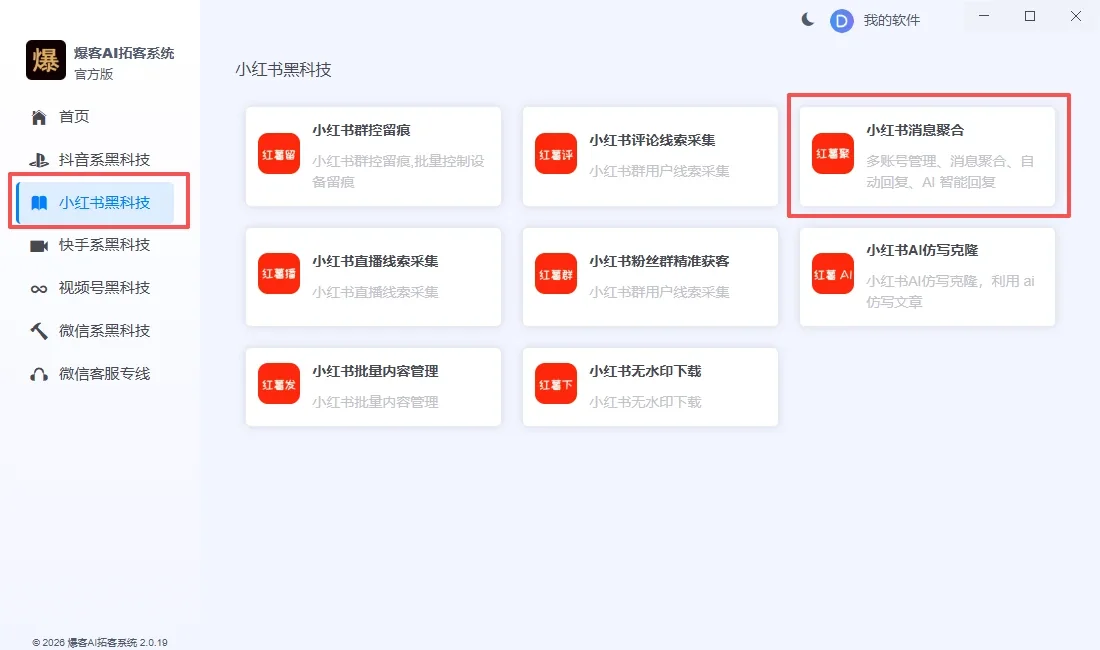Viewport: 1100px width, 650px height.
Task: Click the gray 小红书直播线索采集 description text
Action: [x=375, y=292]
